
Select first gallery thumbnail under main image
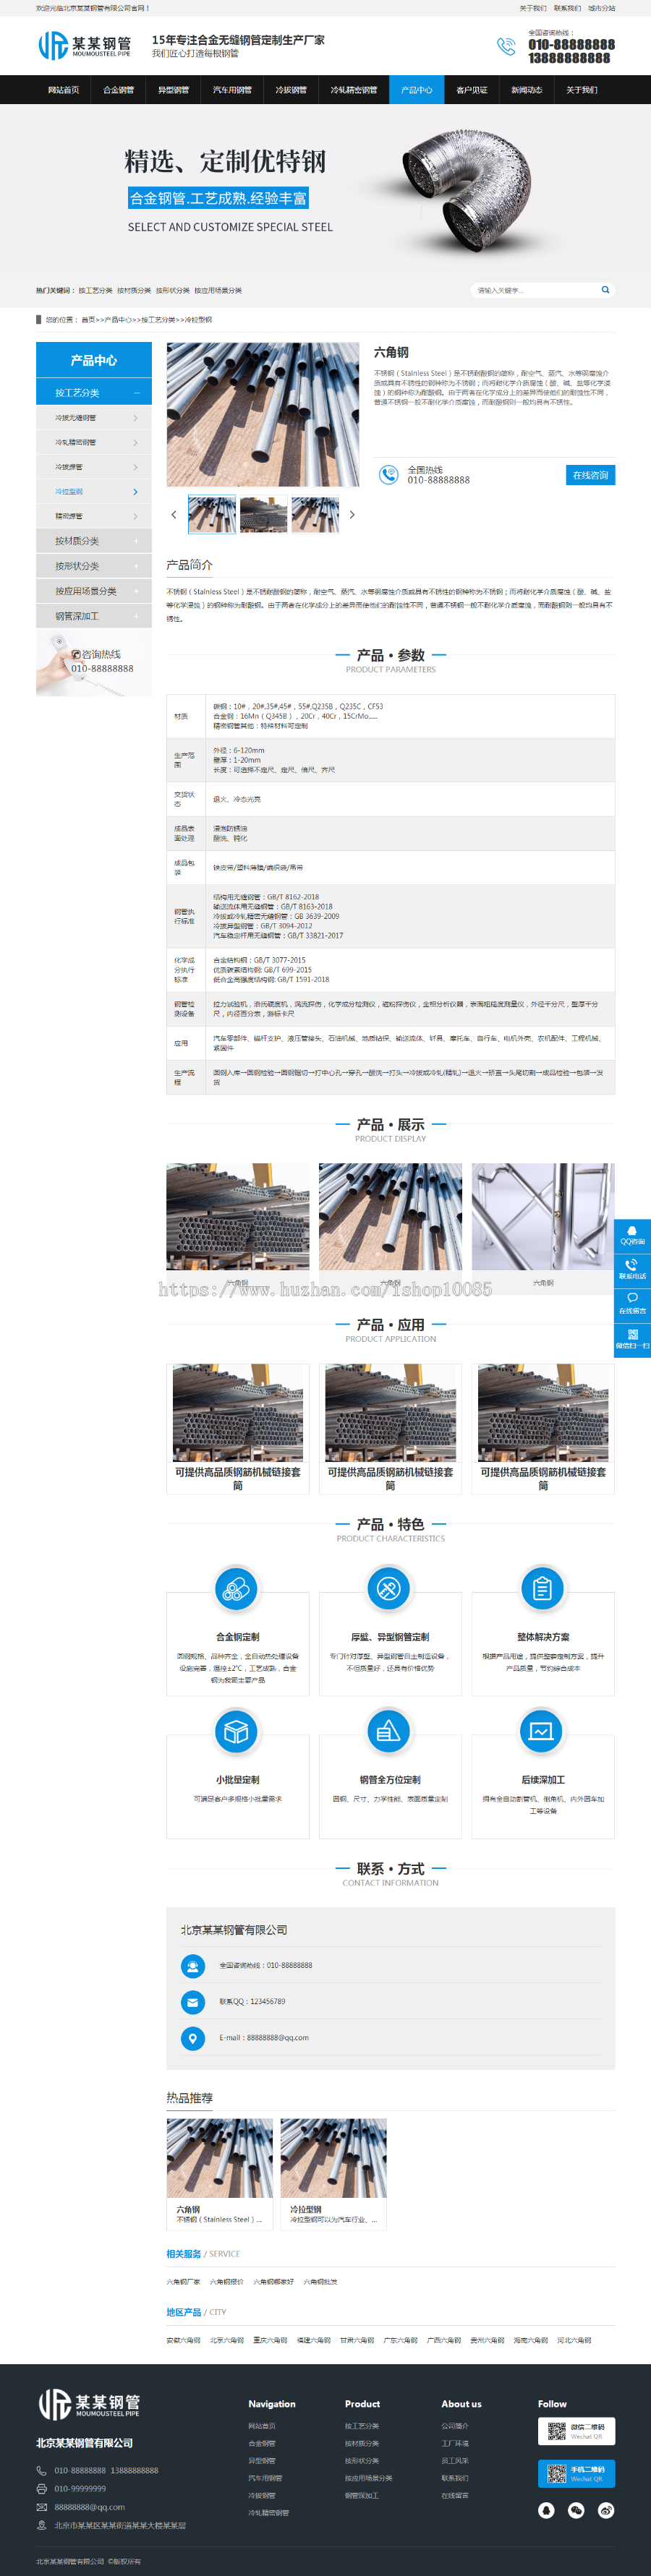click(212, 514)
